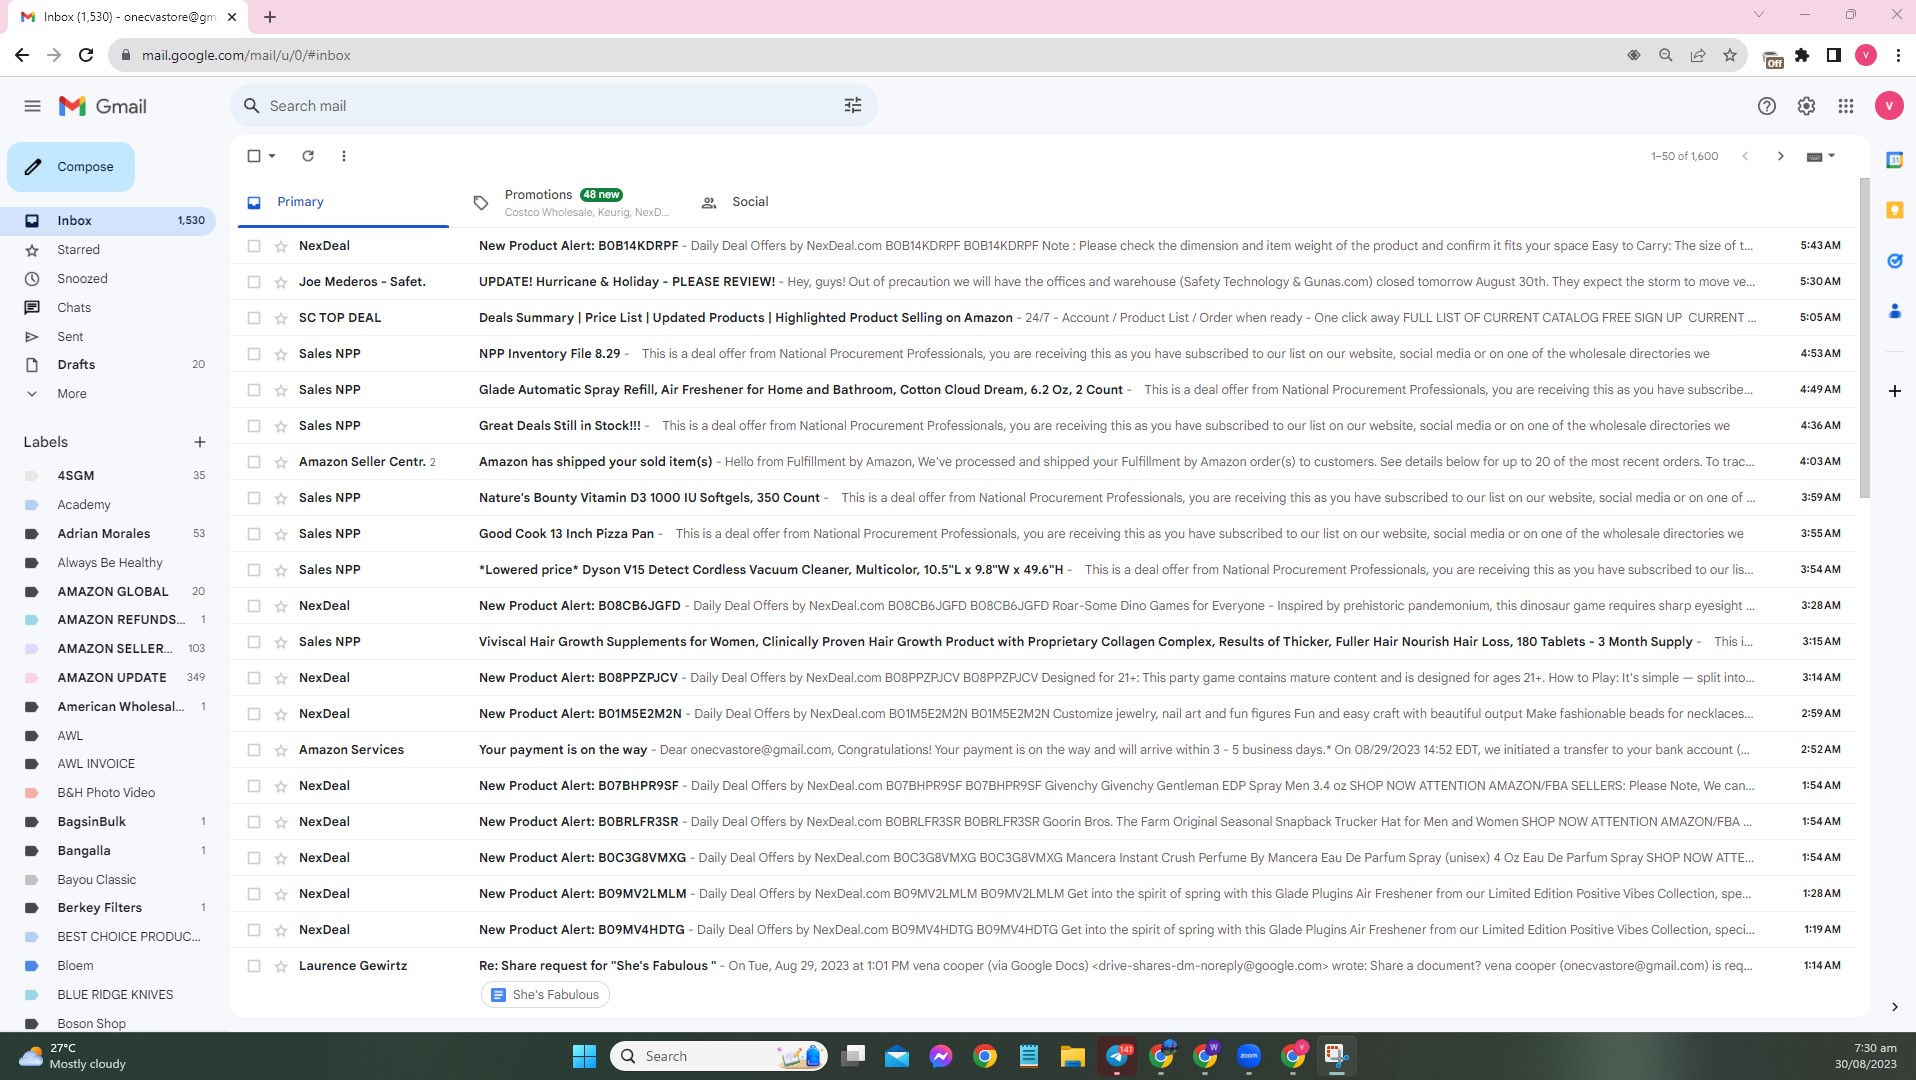Select the Primary tab
Screen dimensions: 1916x1080
(343, 202)
